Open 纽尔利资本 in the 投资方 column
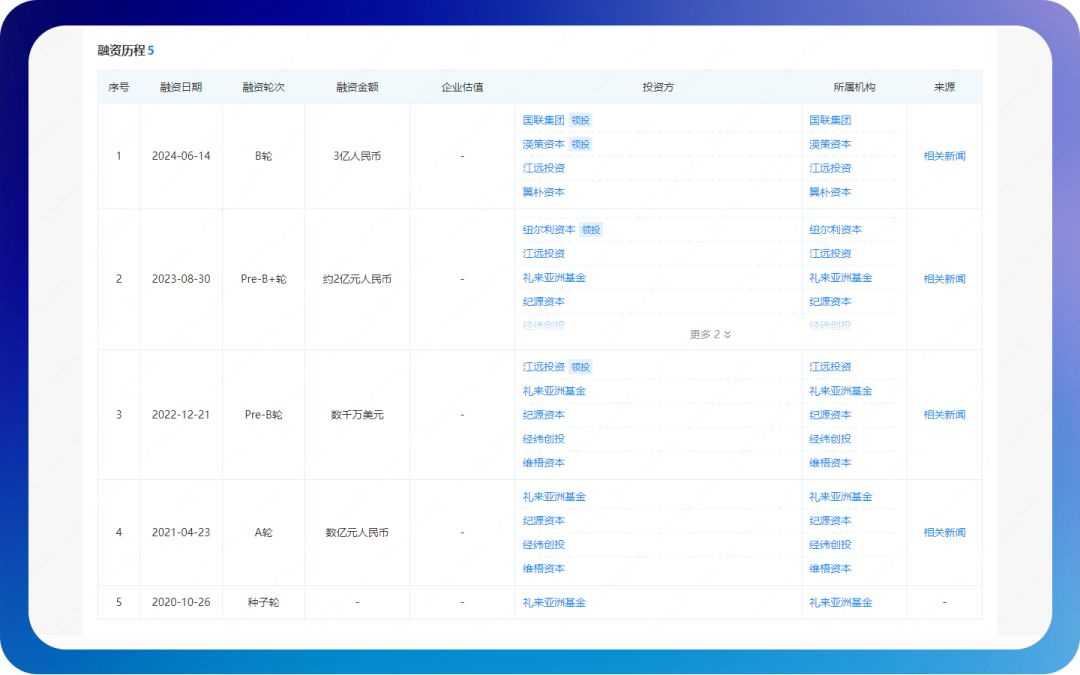This screenshot has width=1080, height=675. click(x=549, y=229)
